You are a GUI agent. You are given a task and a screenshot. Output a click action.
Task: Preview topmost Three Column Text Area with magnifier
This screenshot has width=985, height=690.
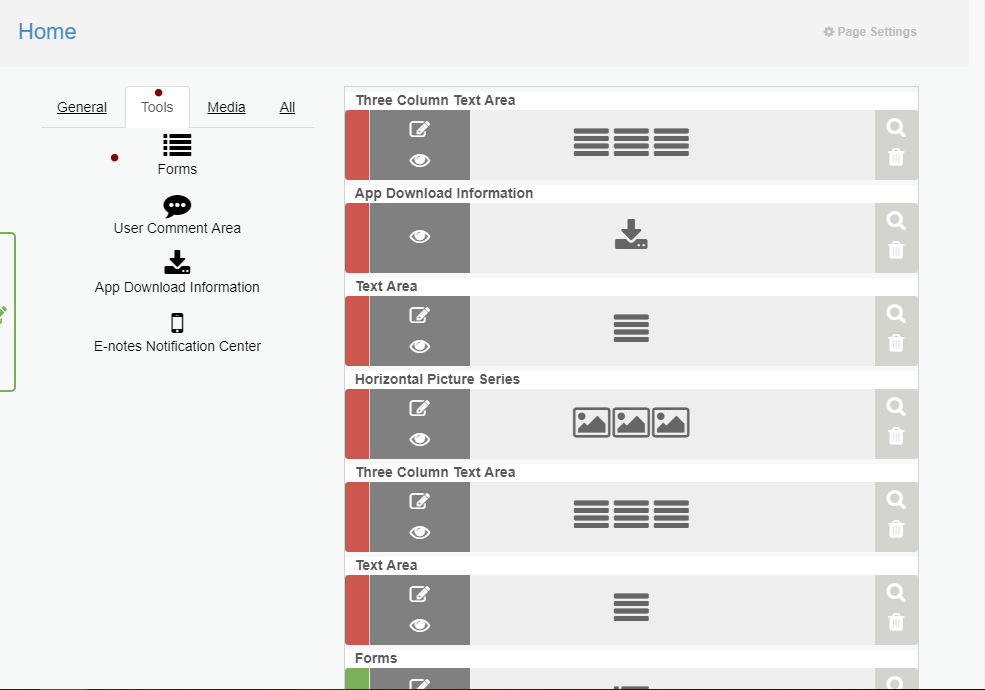click(x=896, y=128)
